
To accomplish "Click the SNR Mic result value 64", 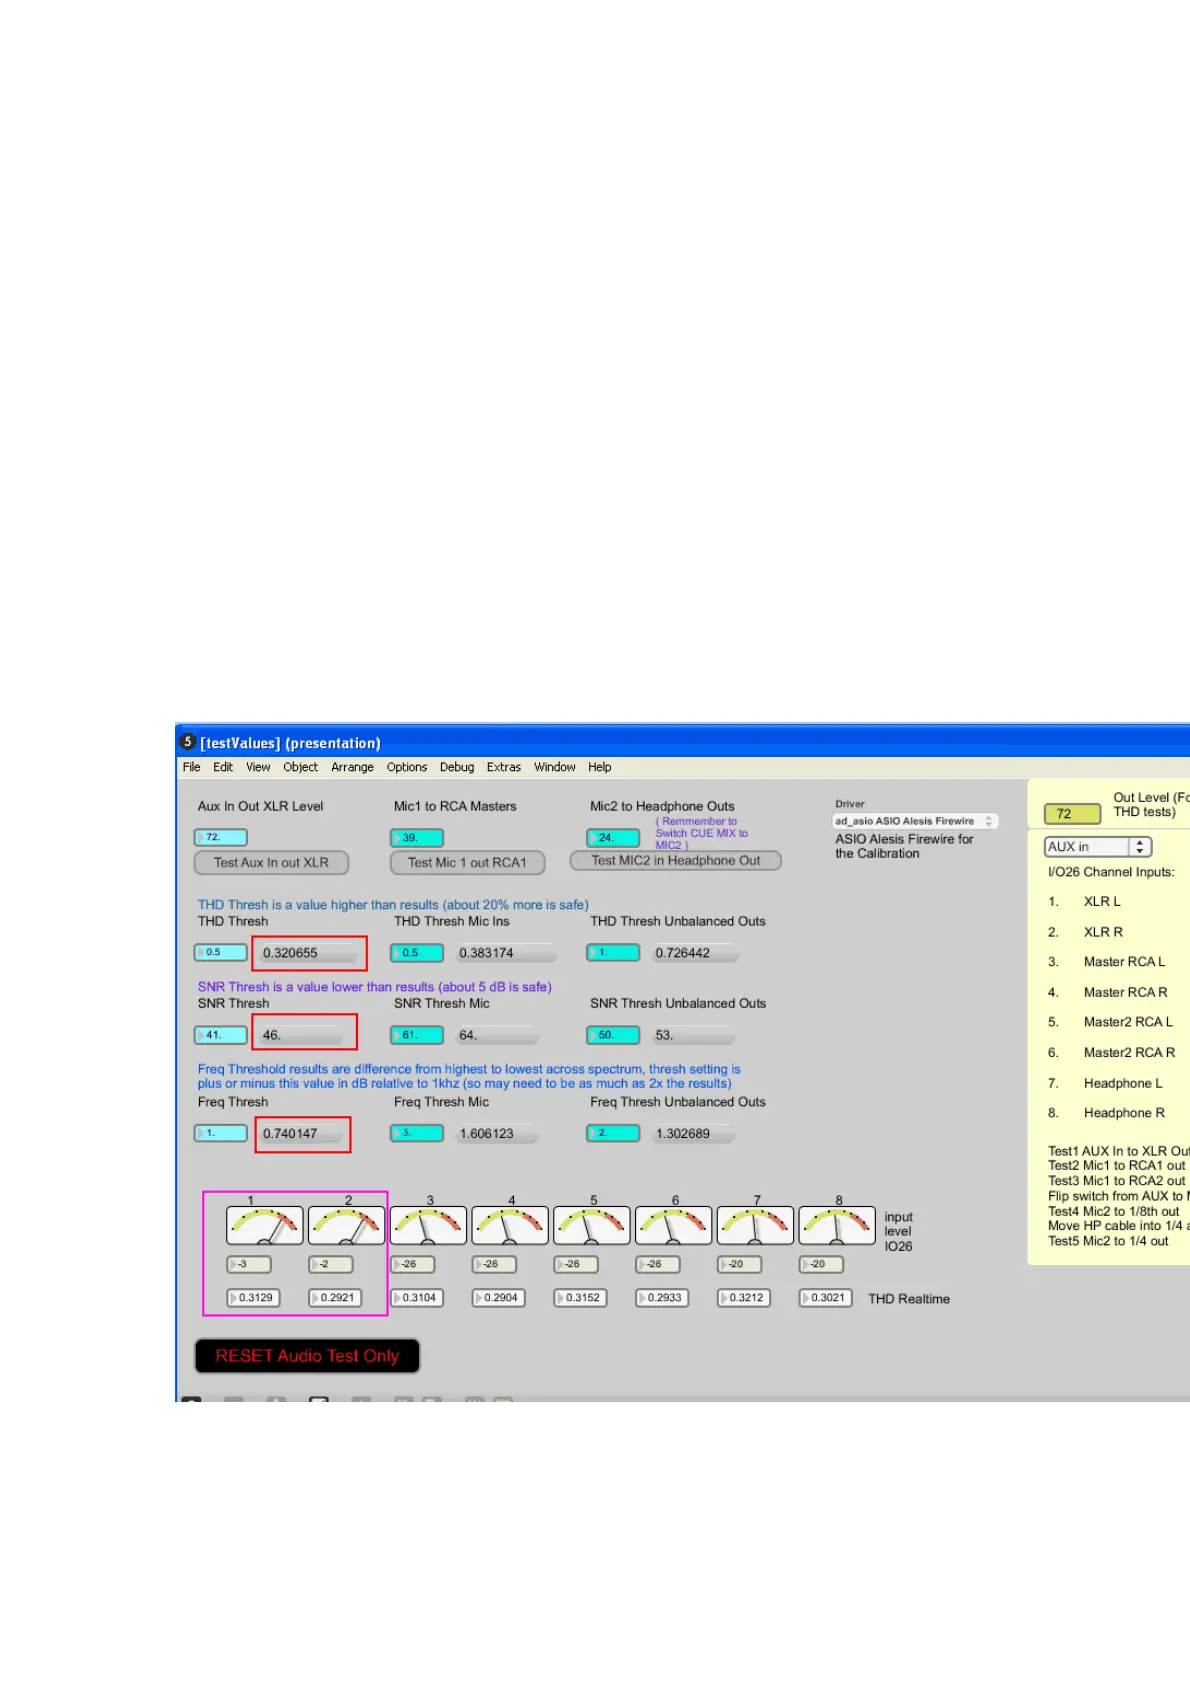I will coord(497,1035).
